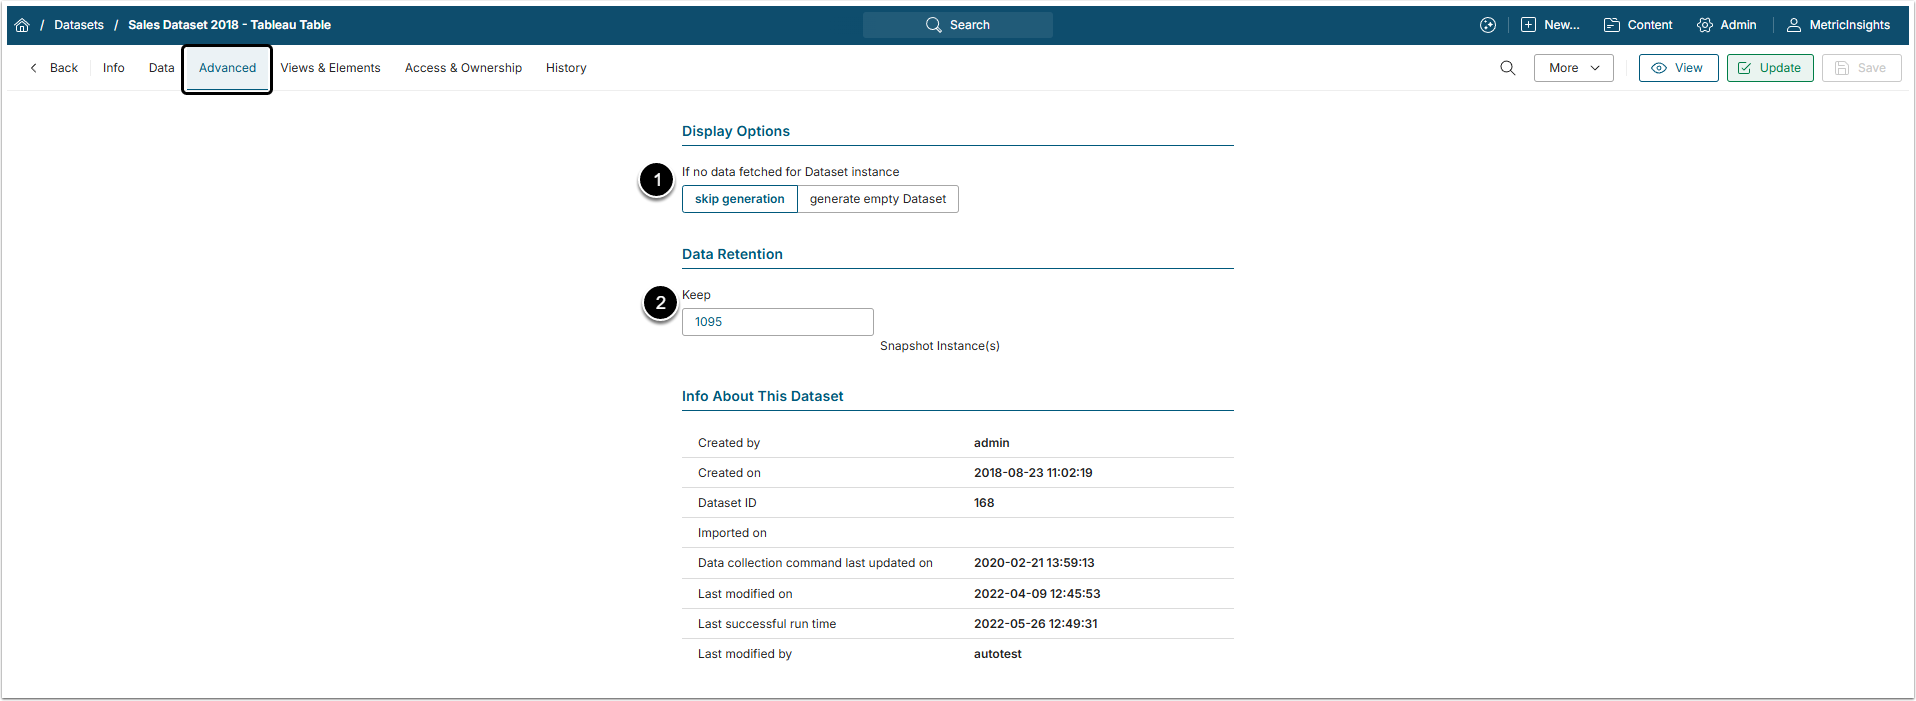The image size is (1916, 701).
Task: Expand the More dropdown
Action: [x=1573, y=68]
